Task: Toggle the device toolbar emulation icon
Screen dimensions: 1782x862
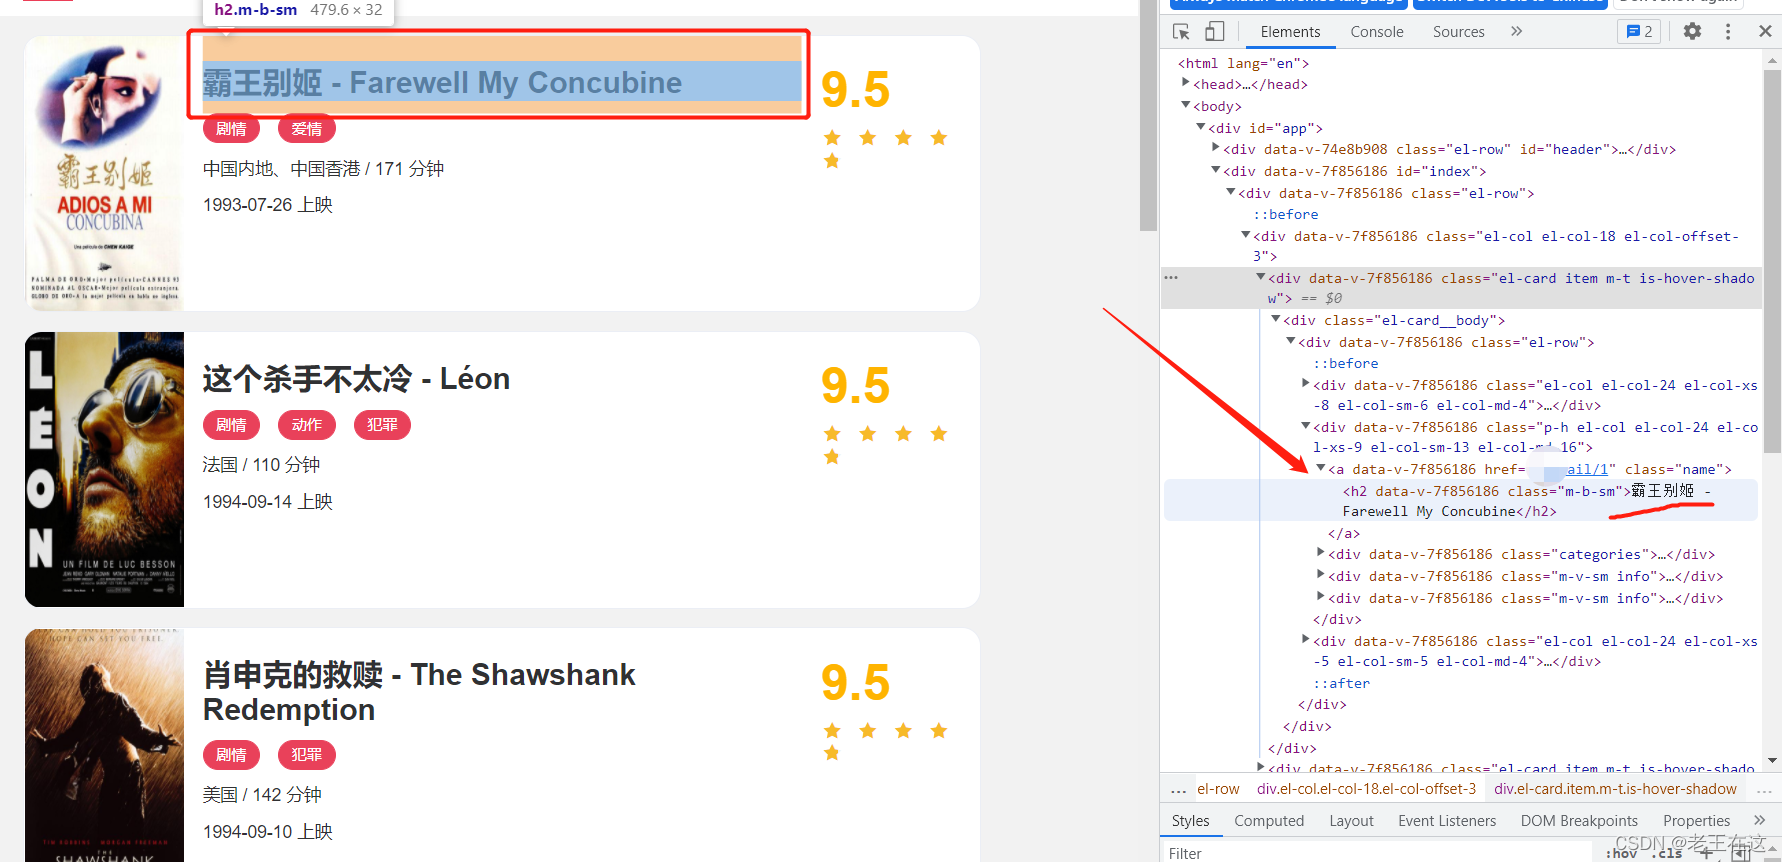Action: tap(1214, 32)
